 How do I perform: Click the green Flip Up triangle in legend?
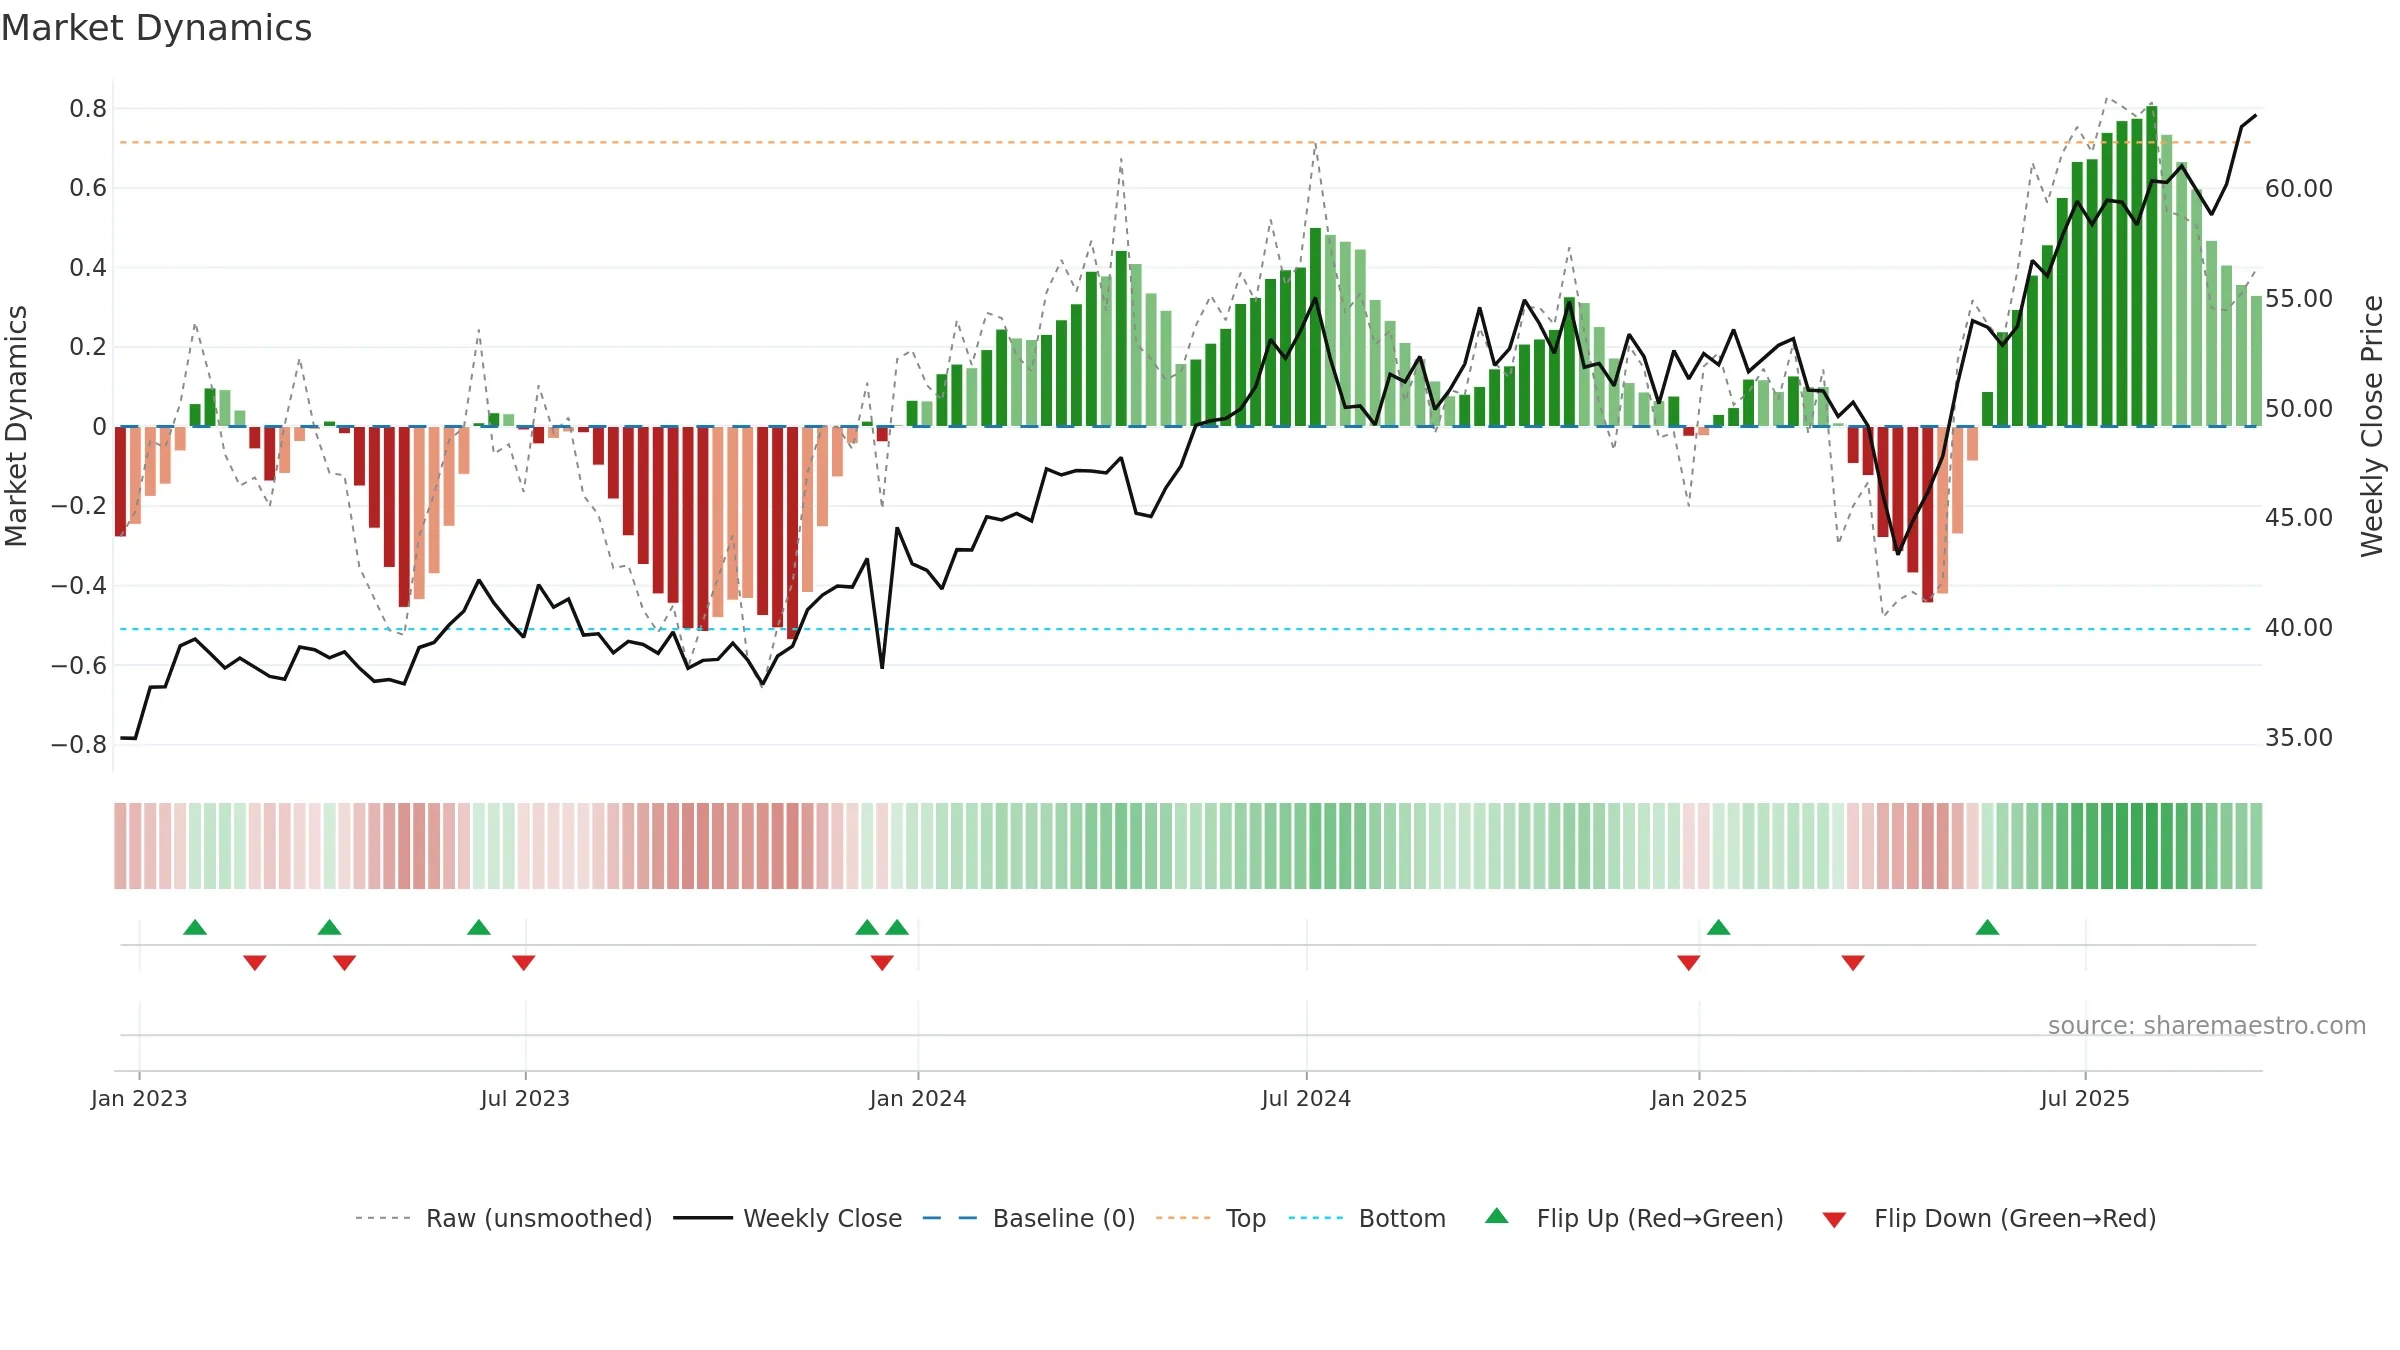pos(1496,1216)
